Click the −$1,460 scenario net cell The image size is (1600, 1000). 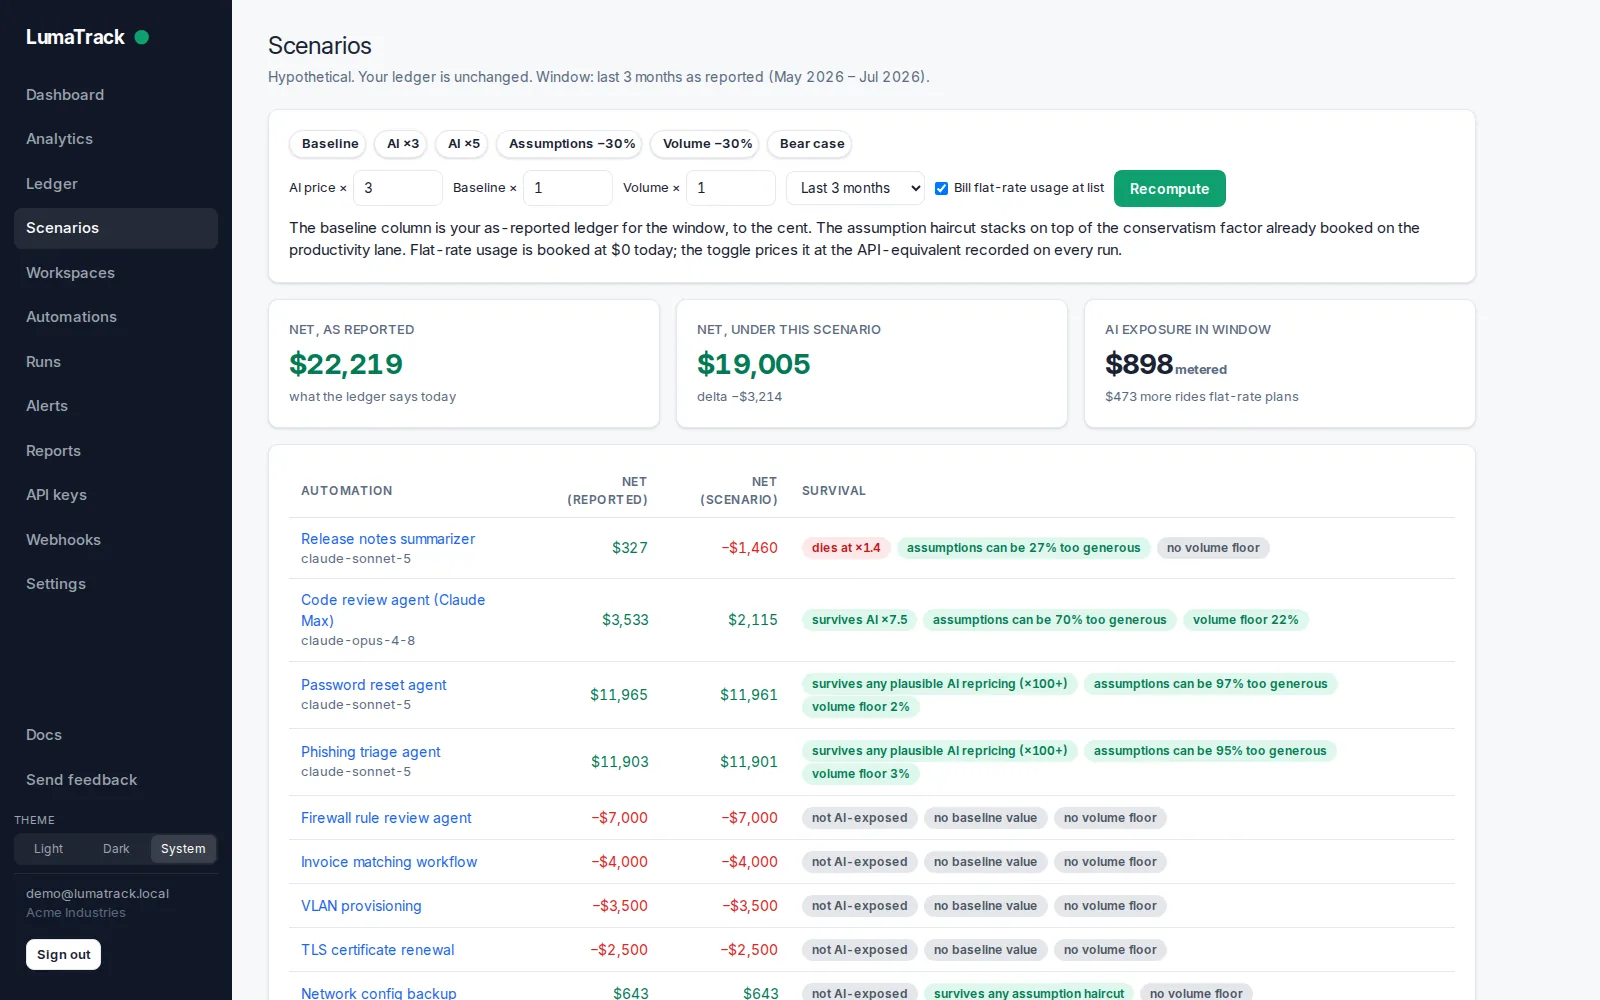pos(750,548)
